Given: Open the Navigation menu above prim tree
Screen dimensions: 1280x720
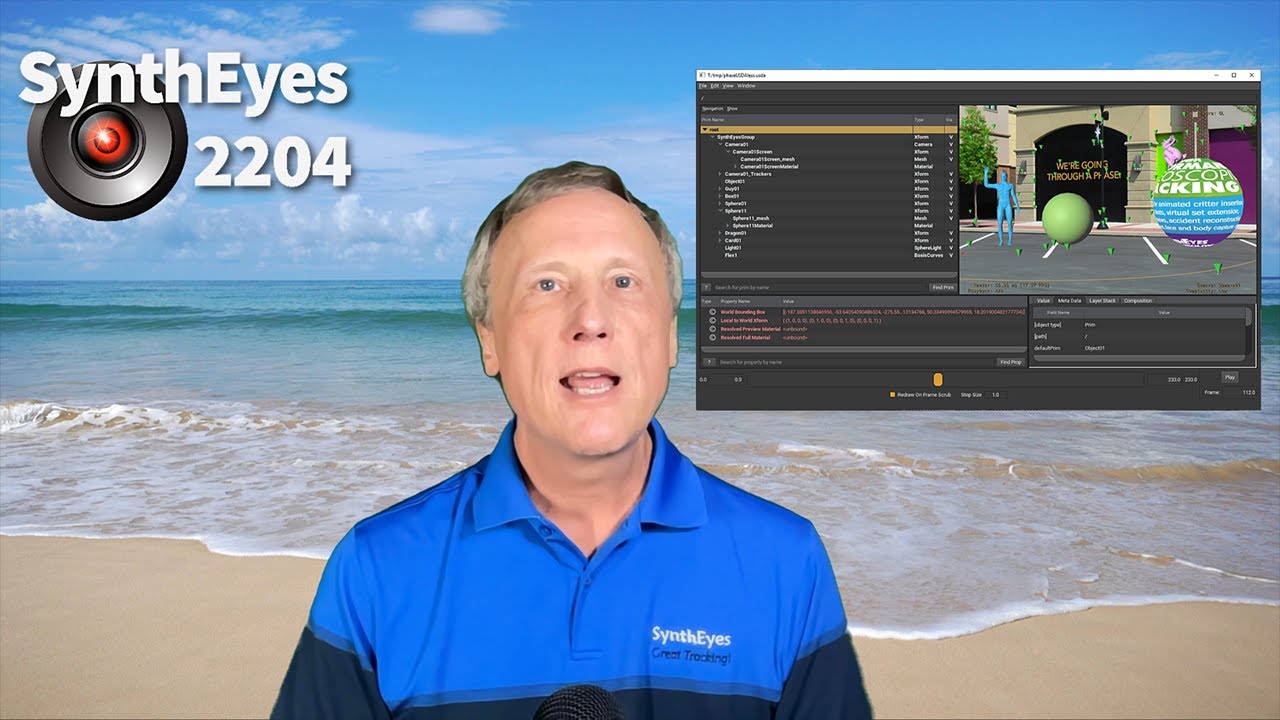Looking at the screenshot, I should (x=712, y=108).
